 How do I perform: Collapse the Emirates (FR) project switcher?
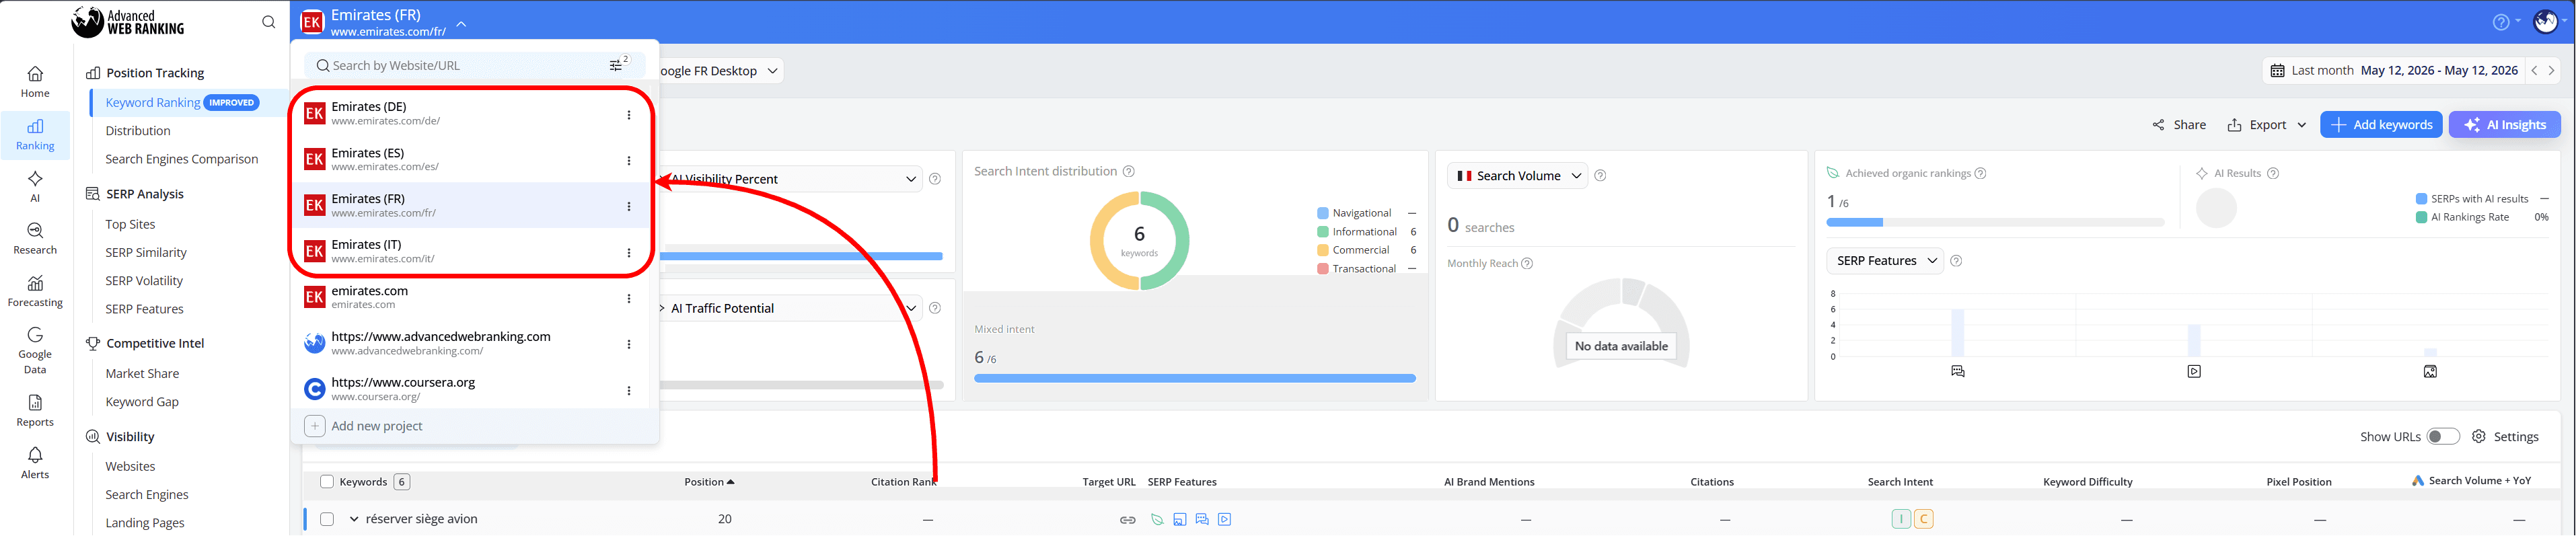tap(461, 23)
